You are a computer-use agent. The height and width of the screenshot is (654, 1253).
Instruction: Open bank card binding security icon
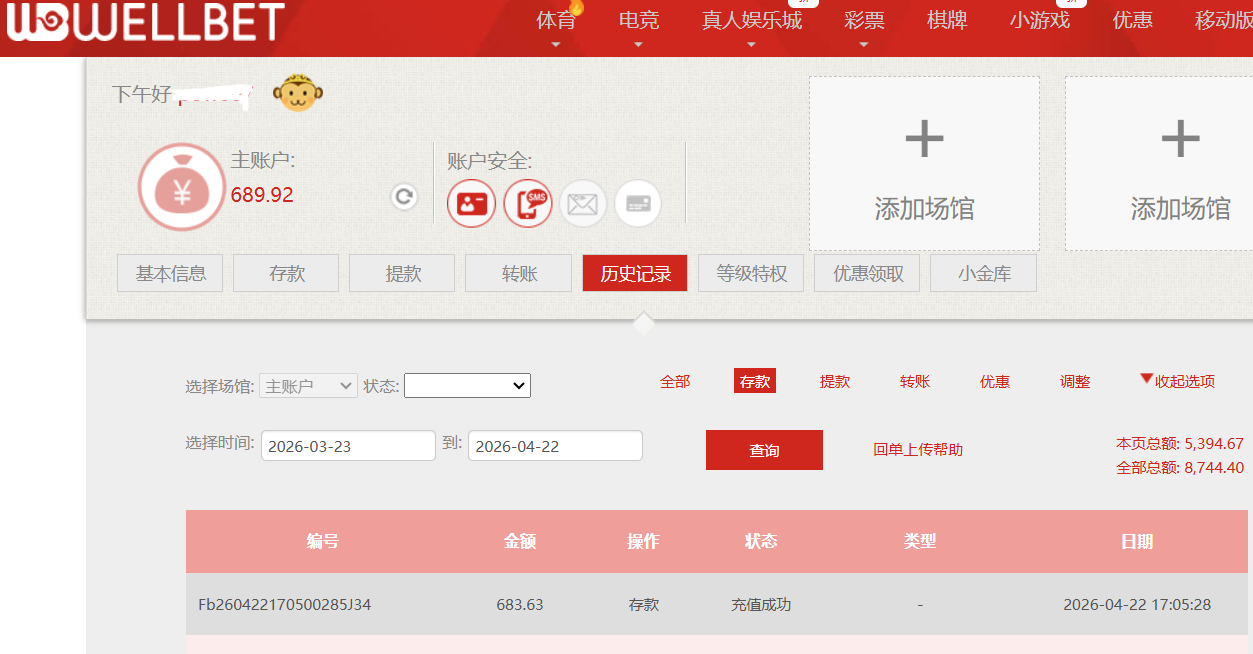pos(638,204)
